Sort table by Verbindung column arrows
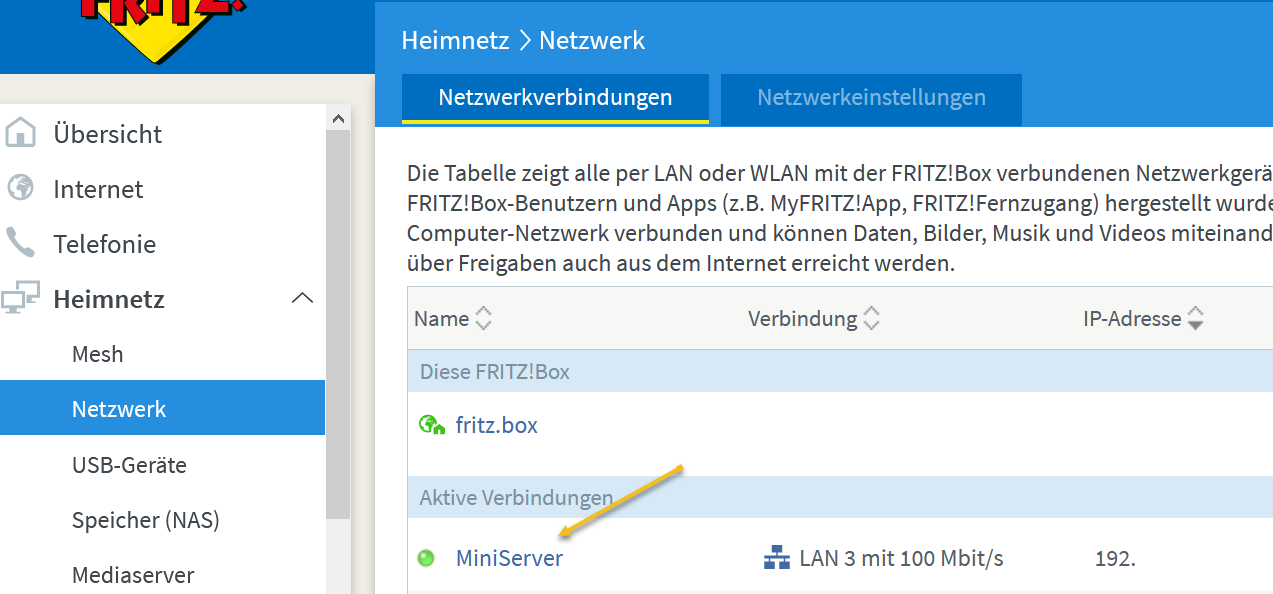Viewport: 1273px width, 594px height. [x=871, y=319]
